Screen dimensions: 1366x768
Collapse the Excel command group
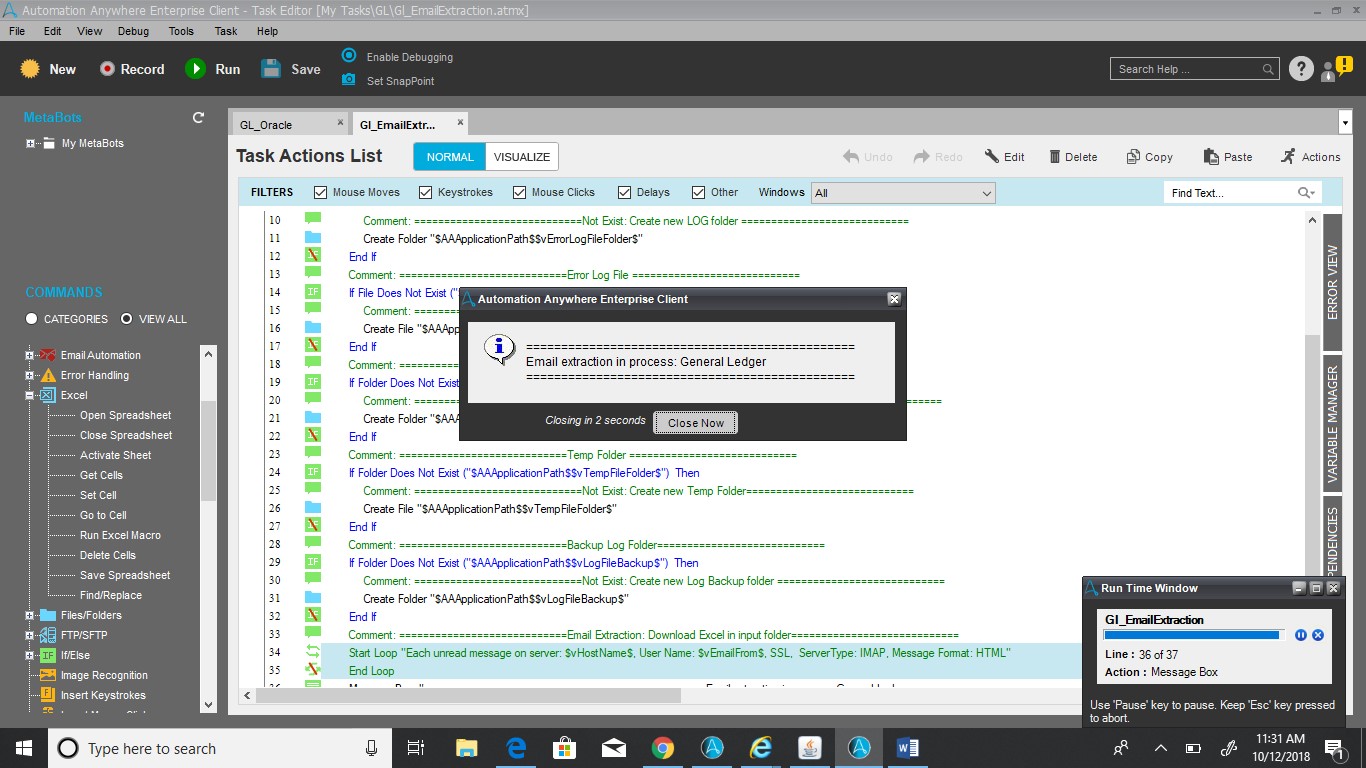click(x=31, y=395)
